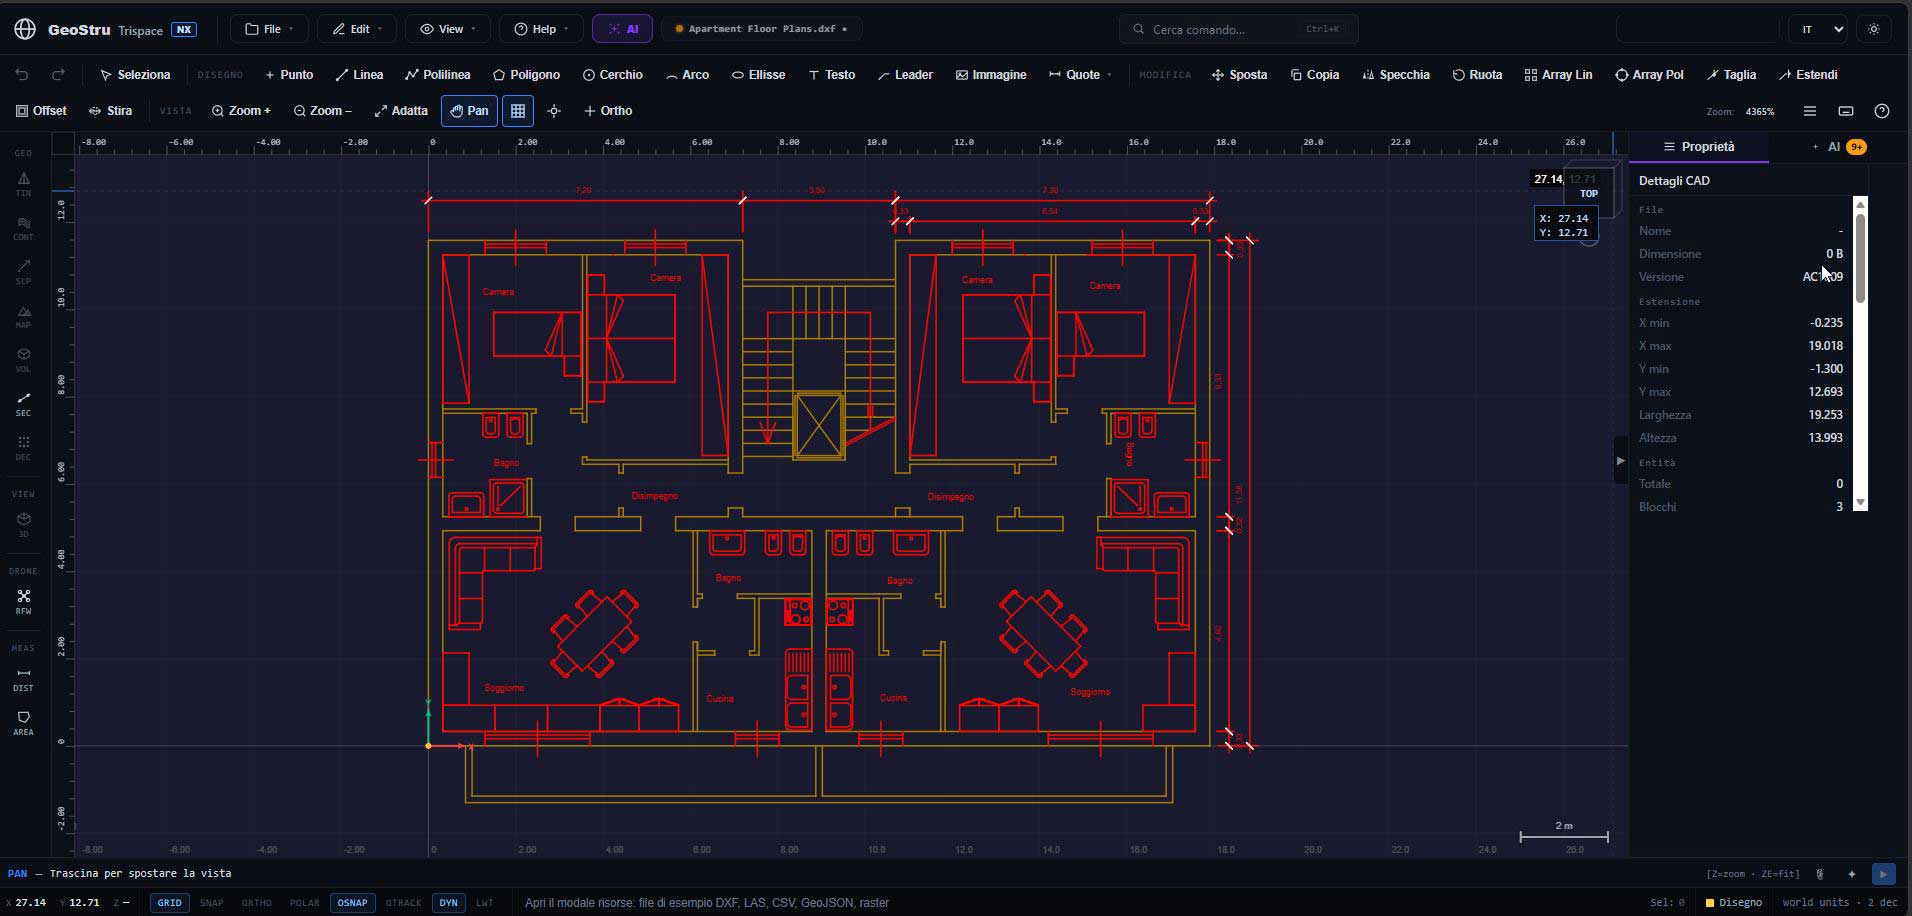Select the MAP tool in sidebar

(x=23, y=316)
